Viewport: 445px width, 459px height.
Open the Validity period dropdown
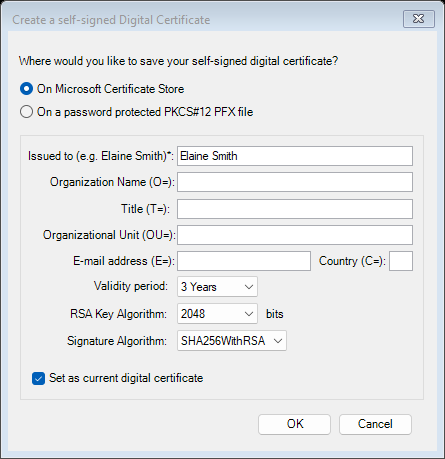(217, 287)
